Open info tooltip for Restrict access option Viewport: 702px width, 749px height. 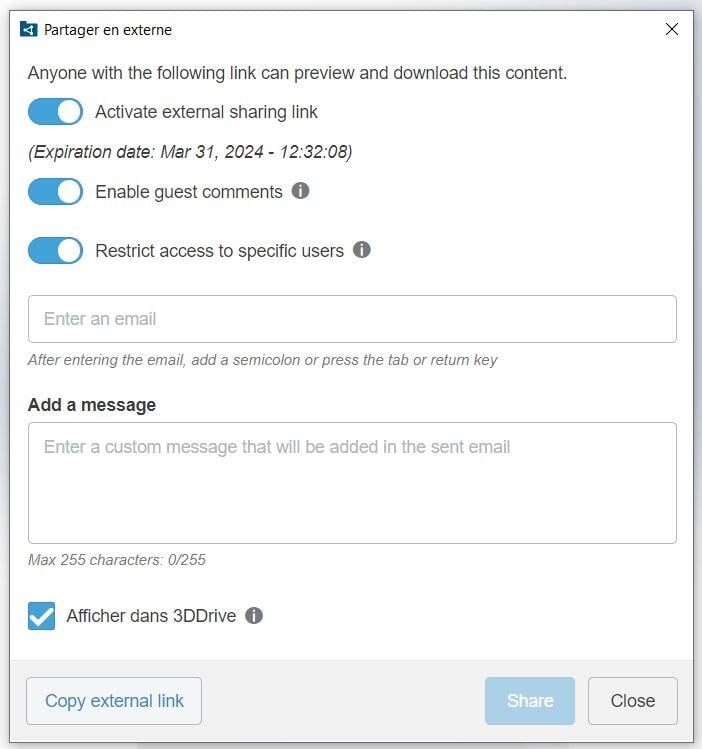coord(362,250)
